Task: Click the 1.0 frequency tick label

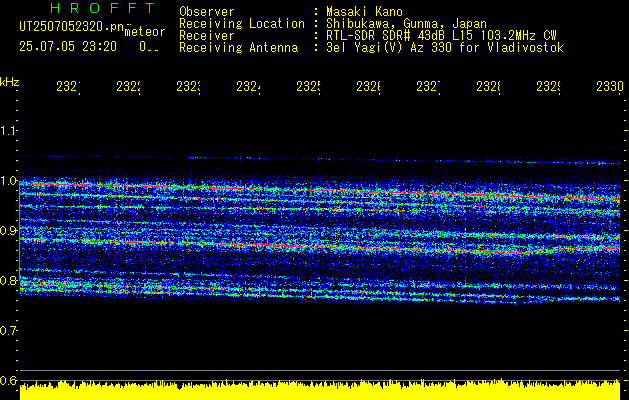Action: coord(8,181)
